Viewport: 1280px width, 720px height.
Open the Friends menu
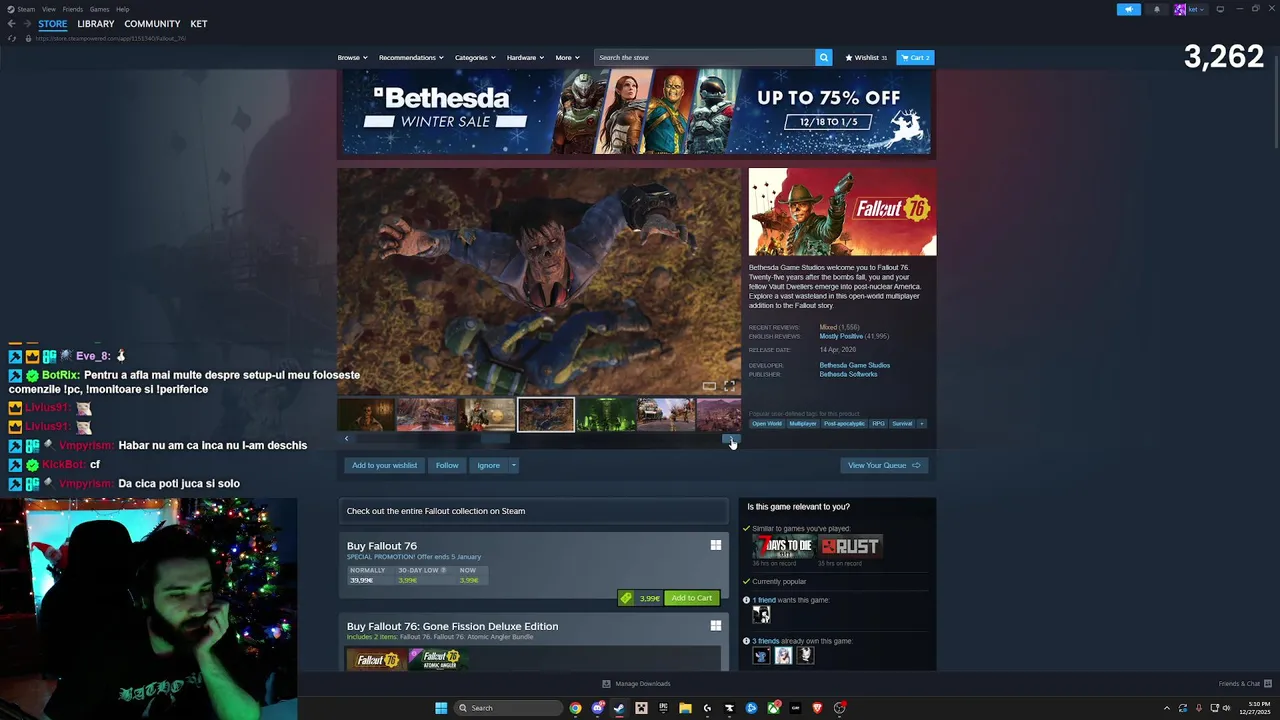pos(73,9)
